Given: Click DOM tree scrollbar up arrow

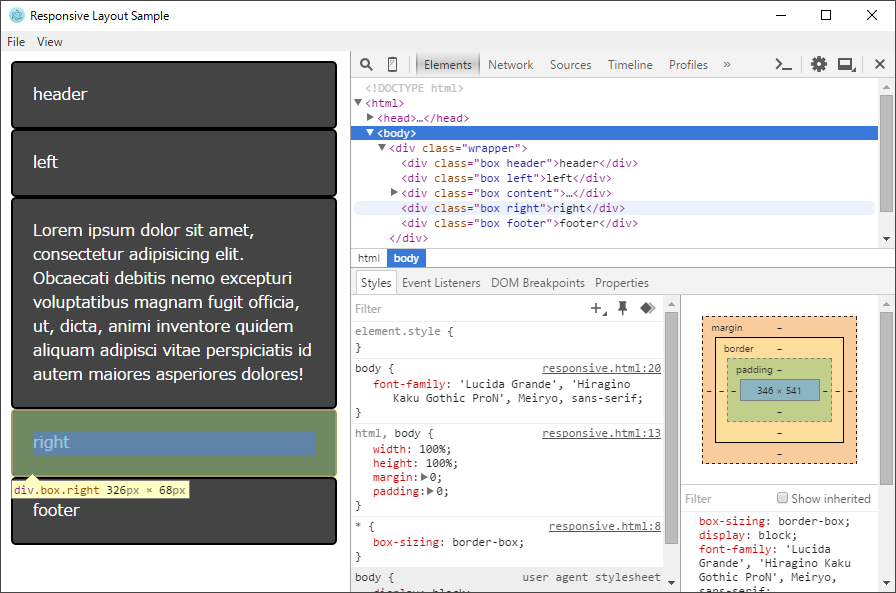Looking at the screenshot, I should coord(886,87).
